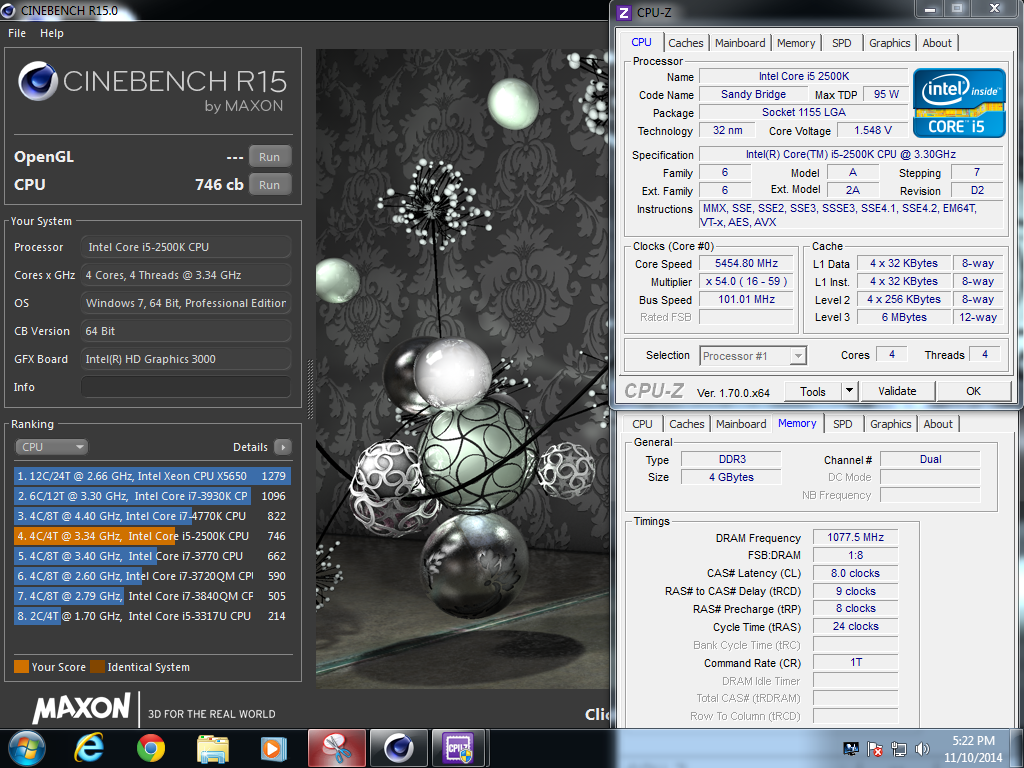The image size is (1024, 768).
Task: Click the Your Score orange legend swatch
Action: point(22,667)
